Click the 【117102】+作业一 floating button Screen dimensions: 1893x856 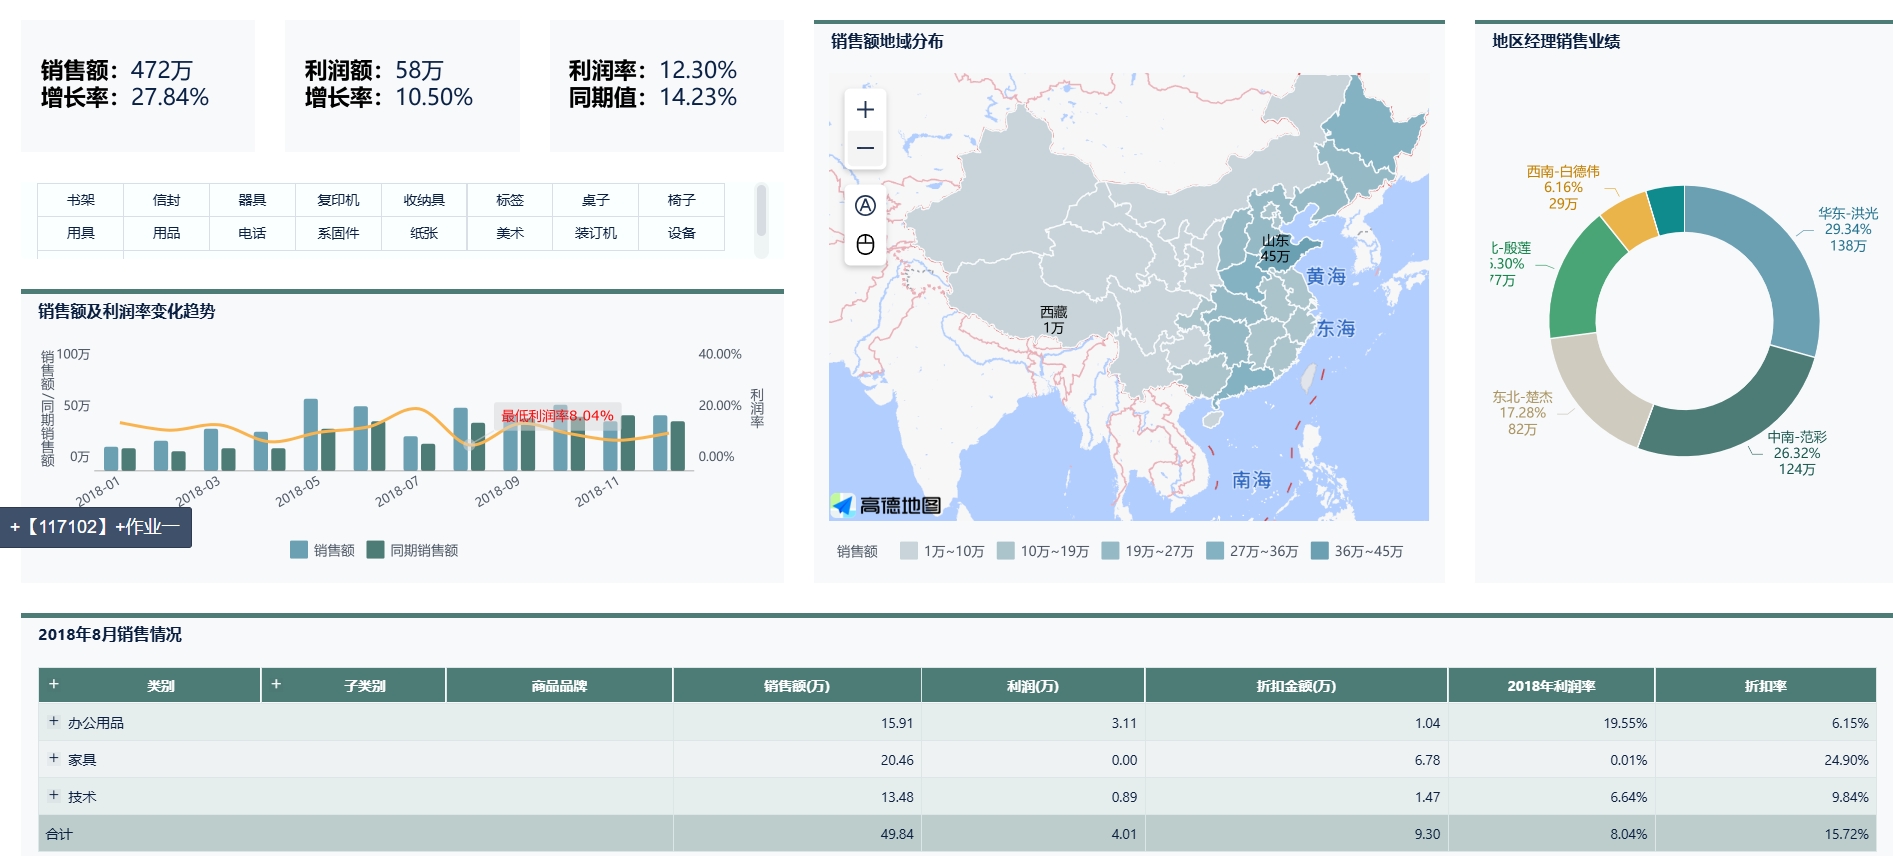pyautogui.click(x=96, y=527)
